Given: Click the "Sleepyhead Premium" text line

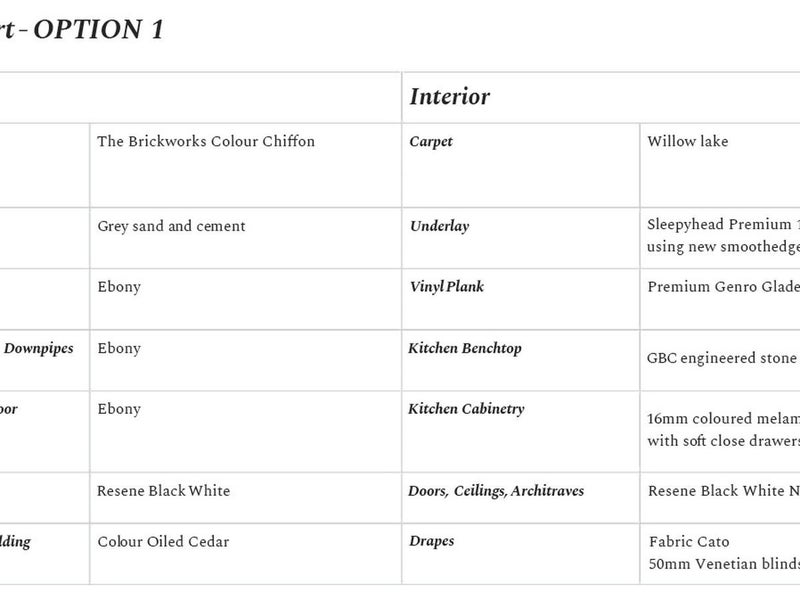Looking at the screenshot, I should click(x=718, y=227).
